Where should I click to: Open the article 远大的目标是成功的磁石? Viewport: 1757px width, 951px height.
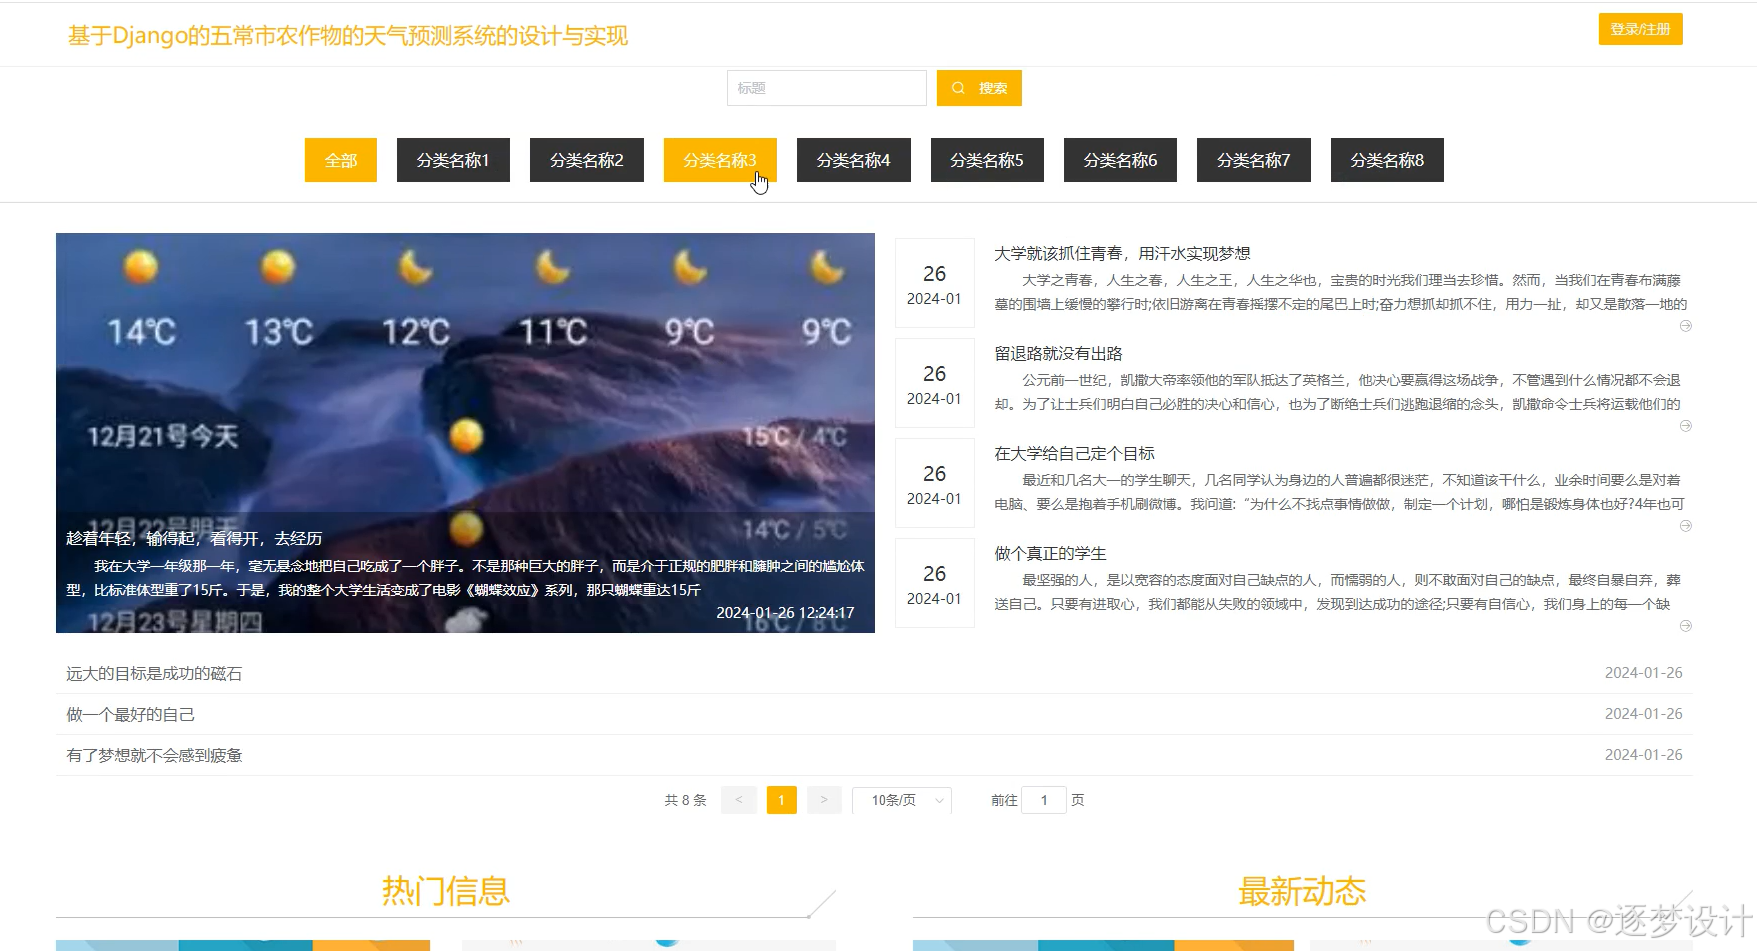(x=157, y=673)
